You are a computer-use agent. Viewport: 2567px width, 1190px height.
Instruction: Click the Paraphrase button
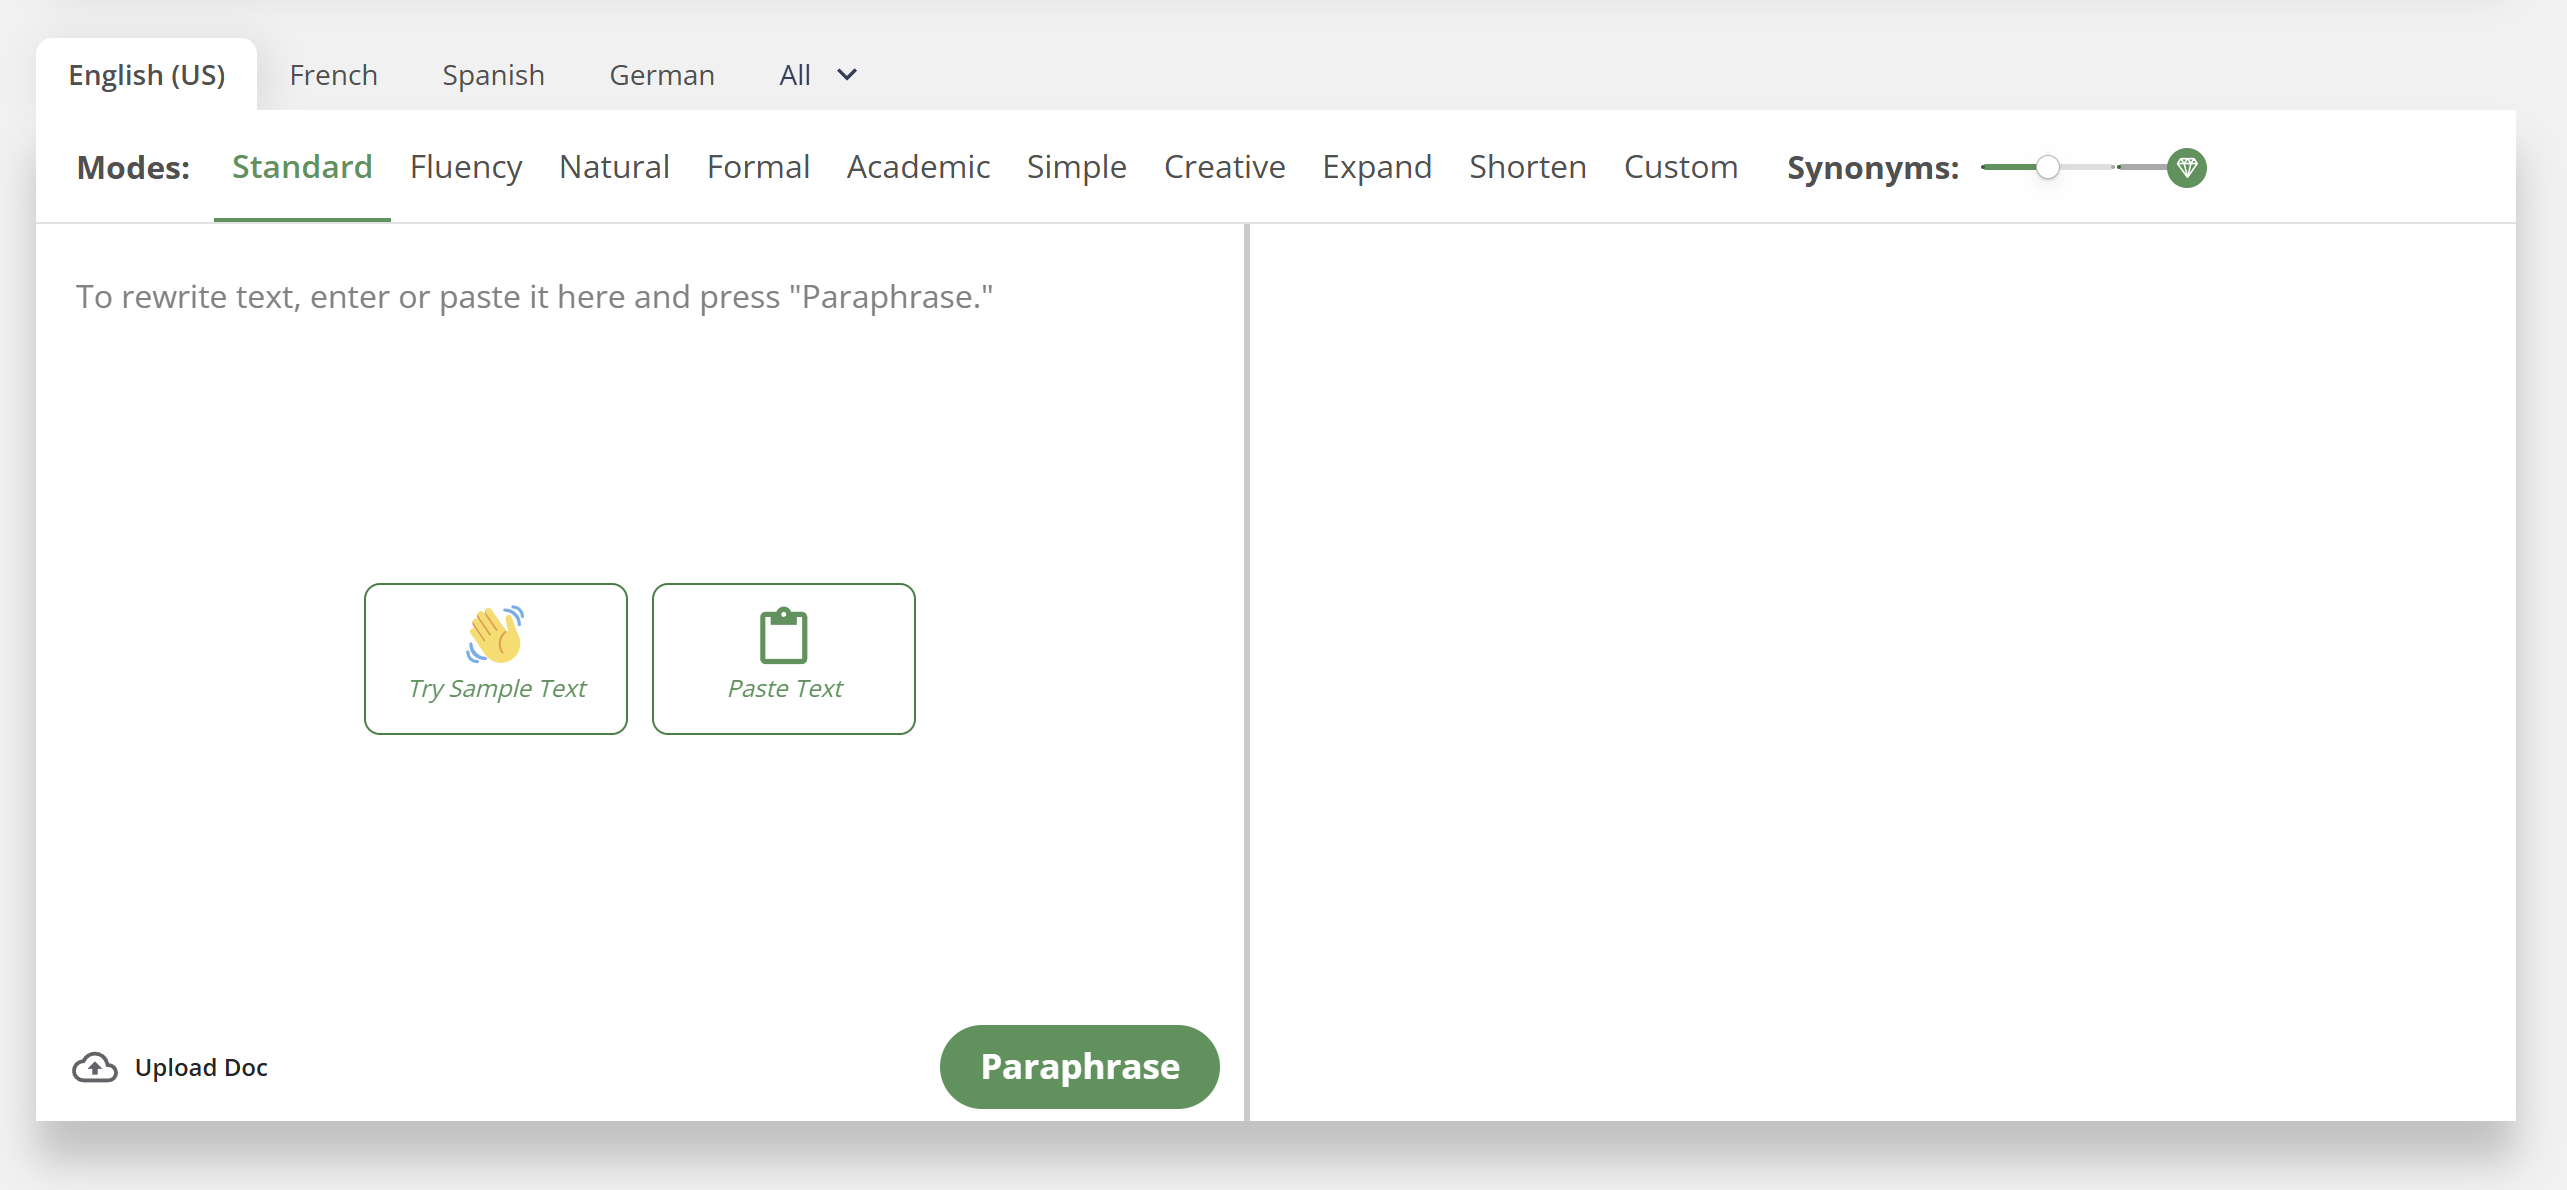coord(1080,1067)
